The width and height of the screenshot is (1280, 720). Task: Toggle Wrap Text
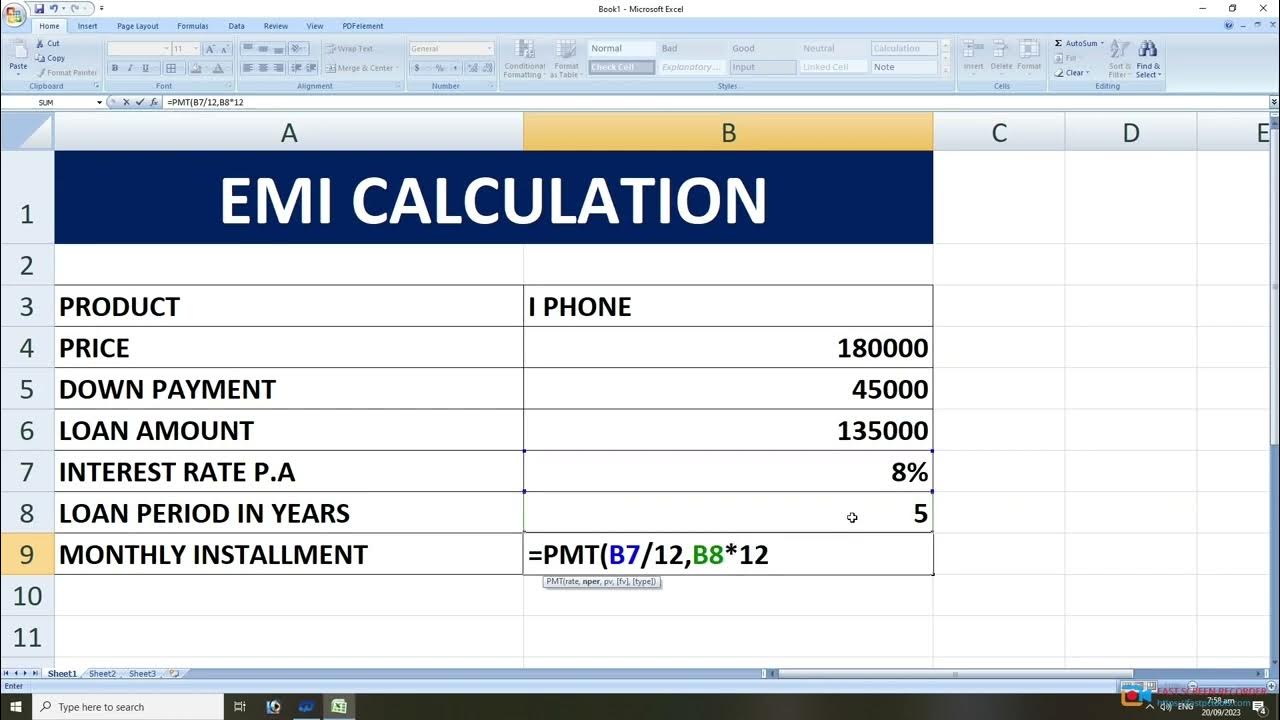point(350,48)
